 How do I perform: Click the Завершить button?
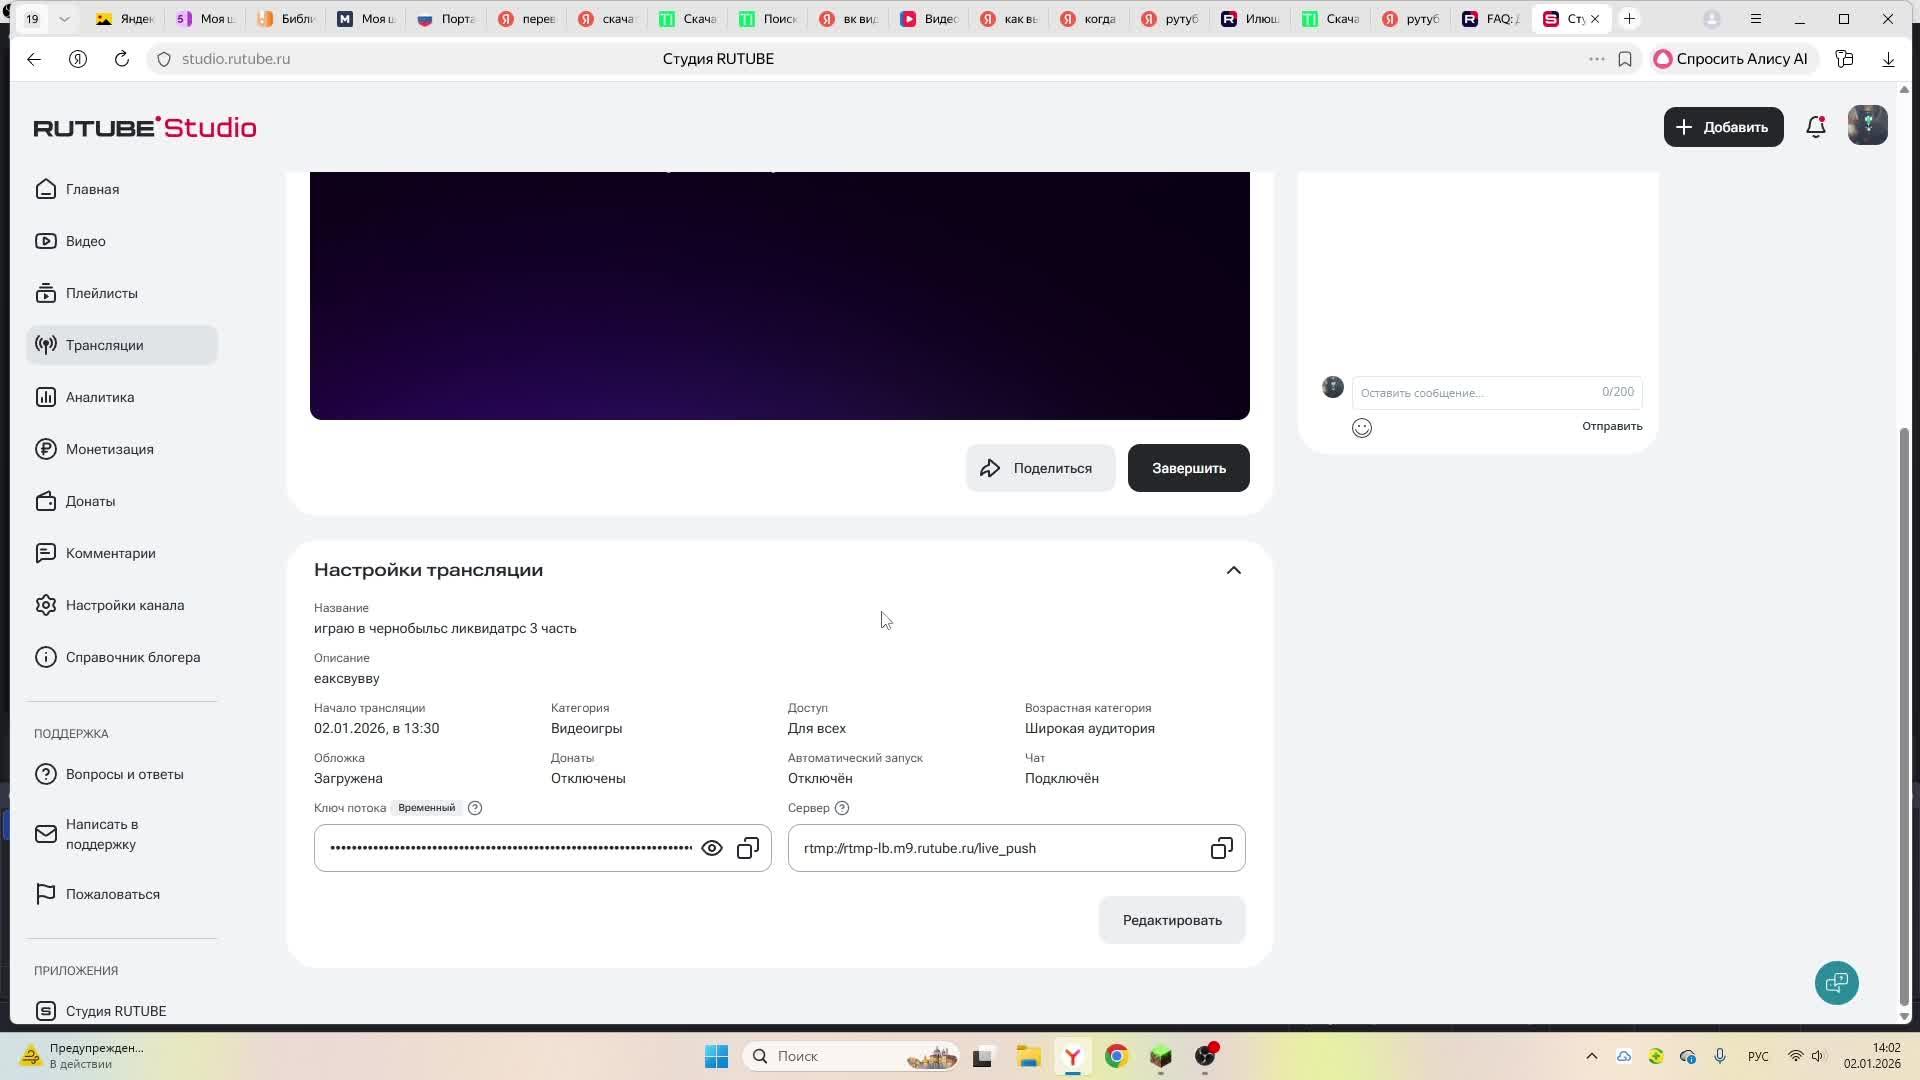(x=1188, y=468)
